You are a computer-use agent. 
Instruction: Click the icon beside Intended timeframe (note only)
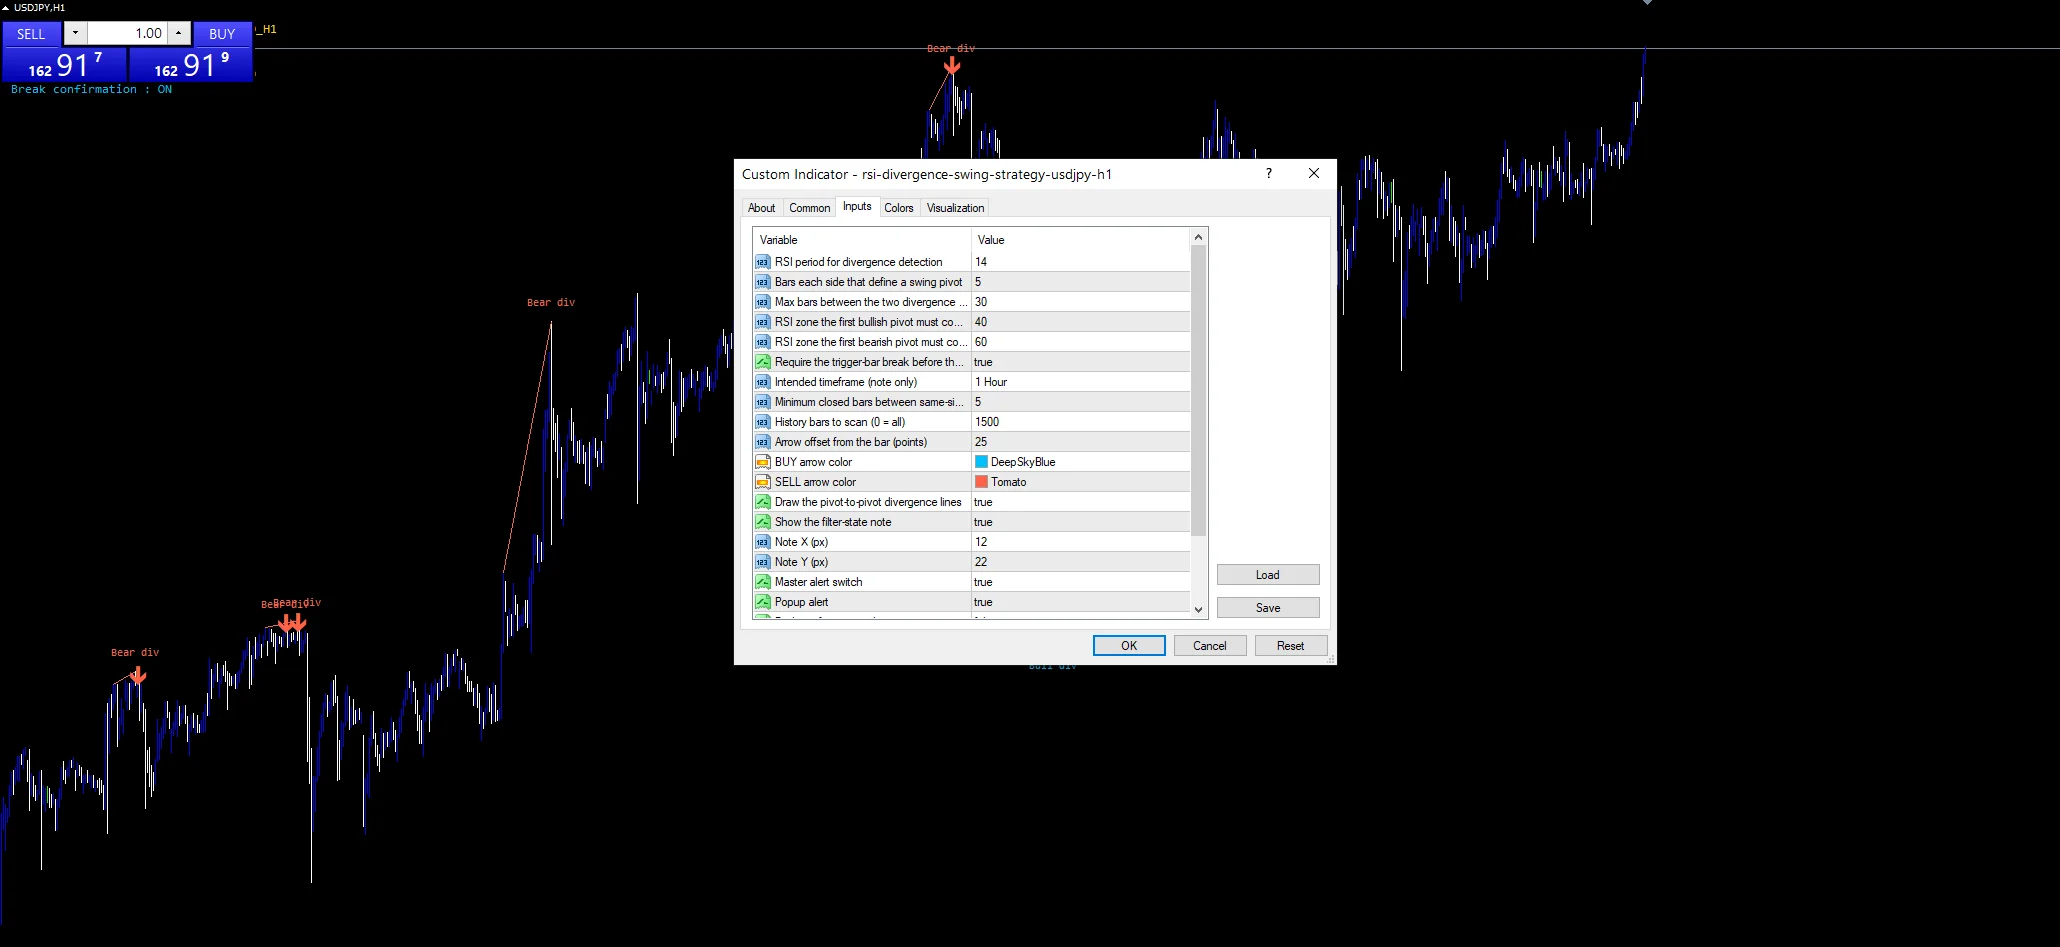(x=762, y=382)
